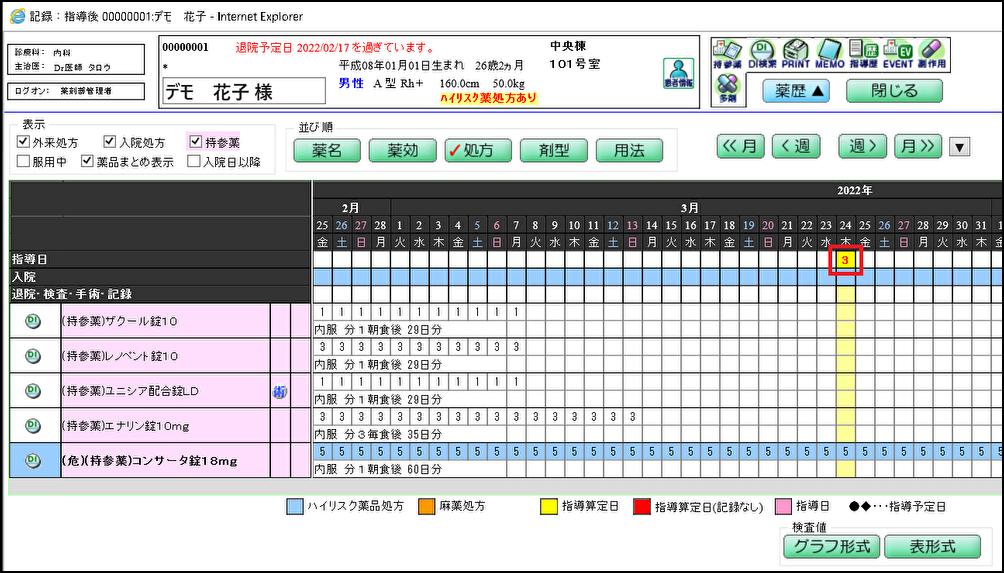Image resolution: width=1004 pixels, height=573 pixels.
Task: Jump forward one month with 月>>
Action: point(918,147)
